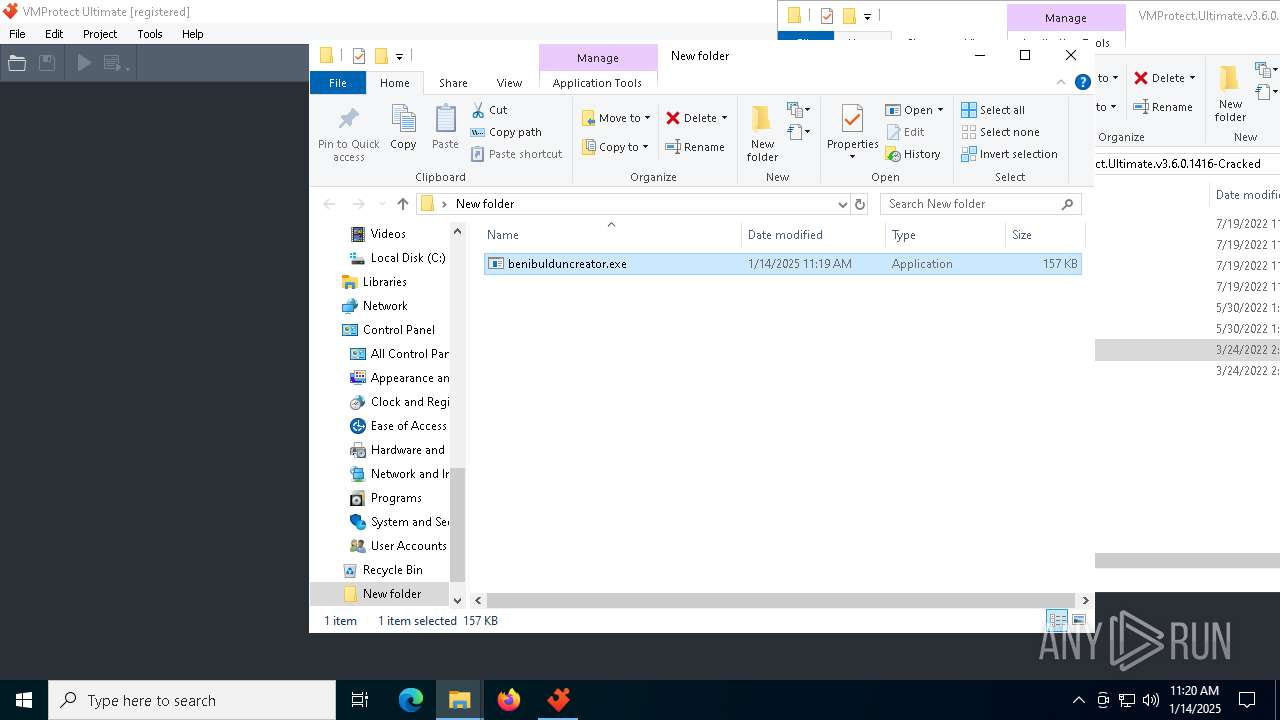Select the Home ribbon tab

tap(394, 83)
